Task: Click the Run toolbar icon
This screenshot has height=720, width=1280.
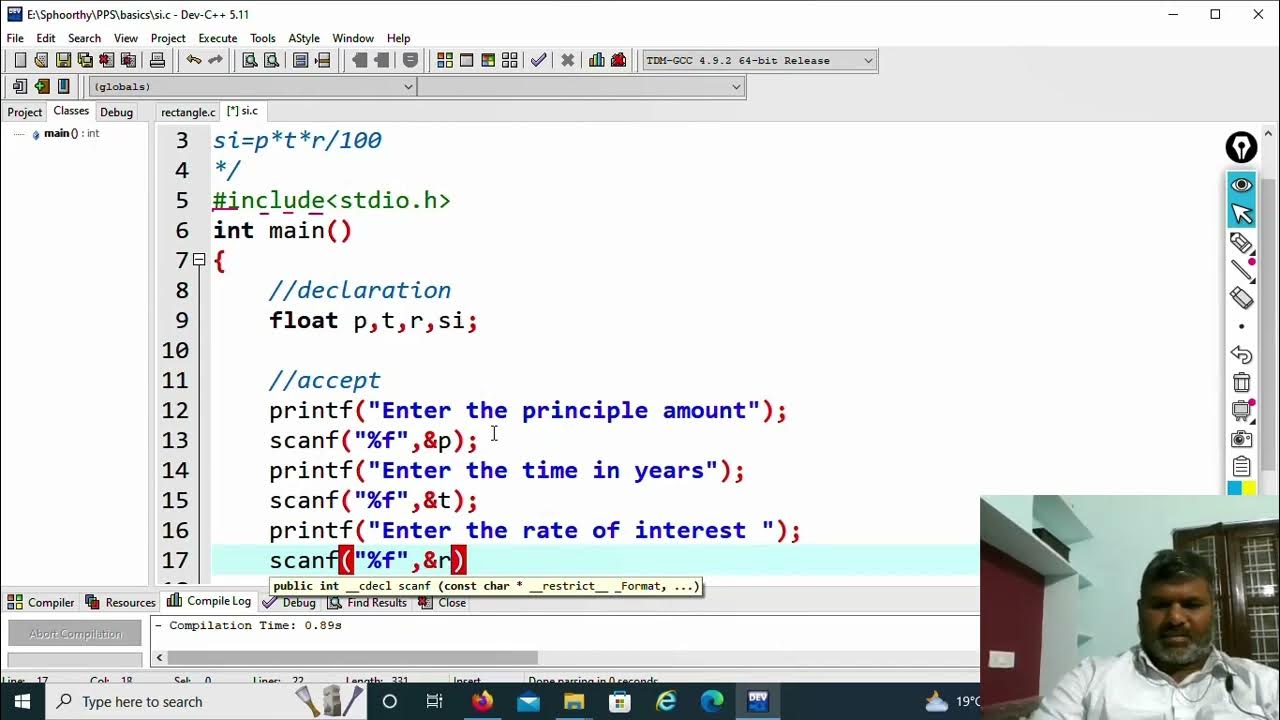Action: 466,60
